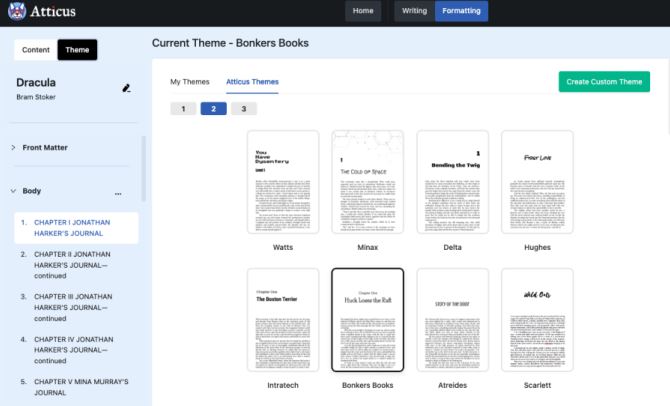Open Chapter III Jonathan Harker's Journal continued
Screen dimensions: 670x406
tap(76, 307)
